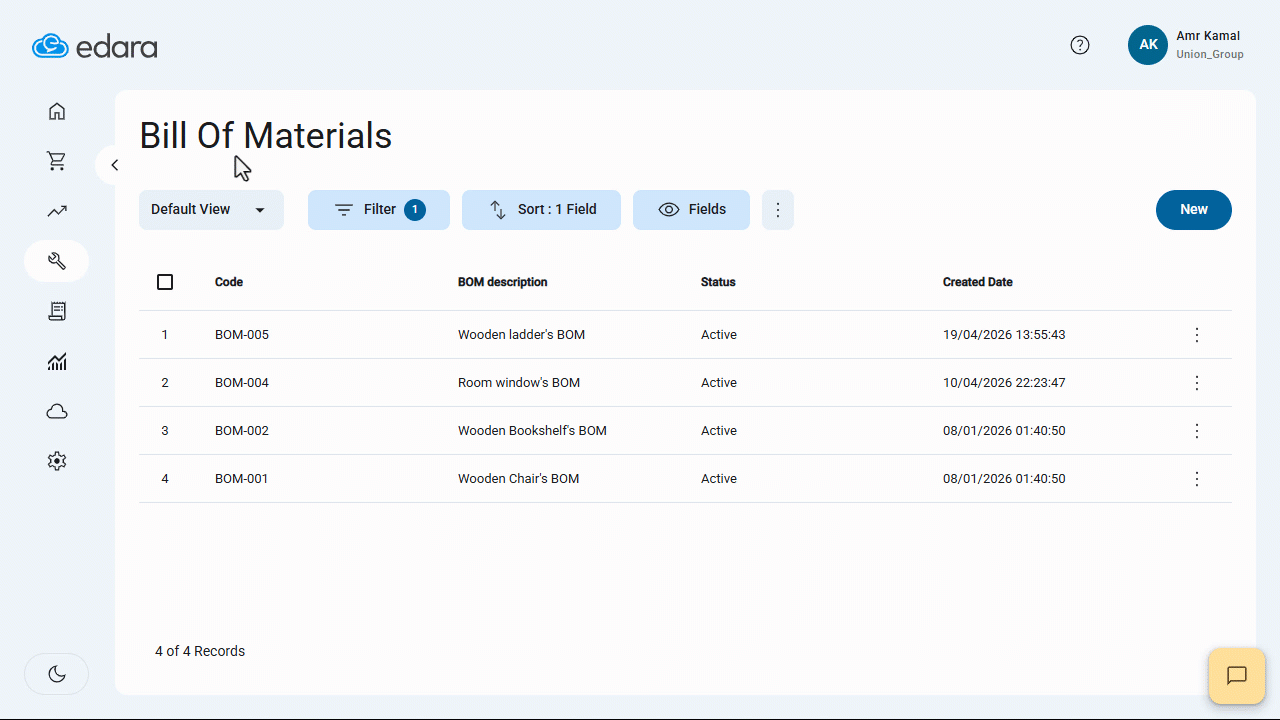
Task: Open the cloud sidebar icon
Action: click(x=57, y=412)
